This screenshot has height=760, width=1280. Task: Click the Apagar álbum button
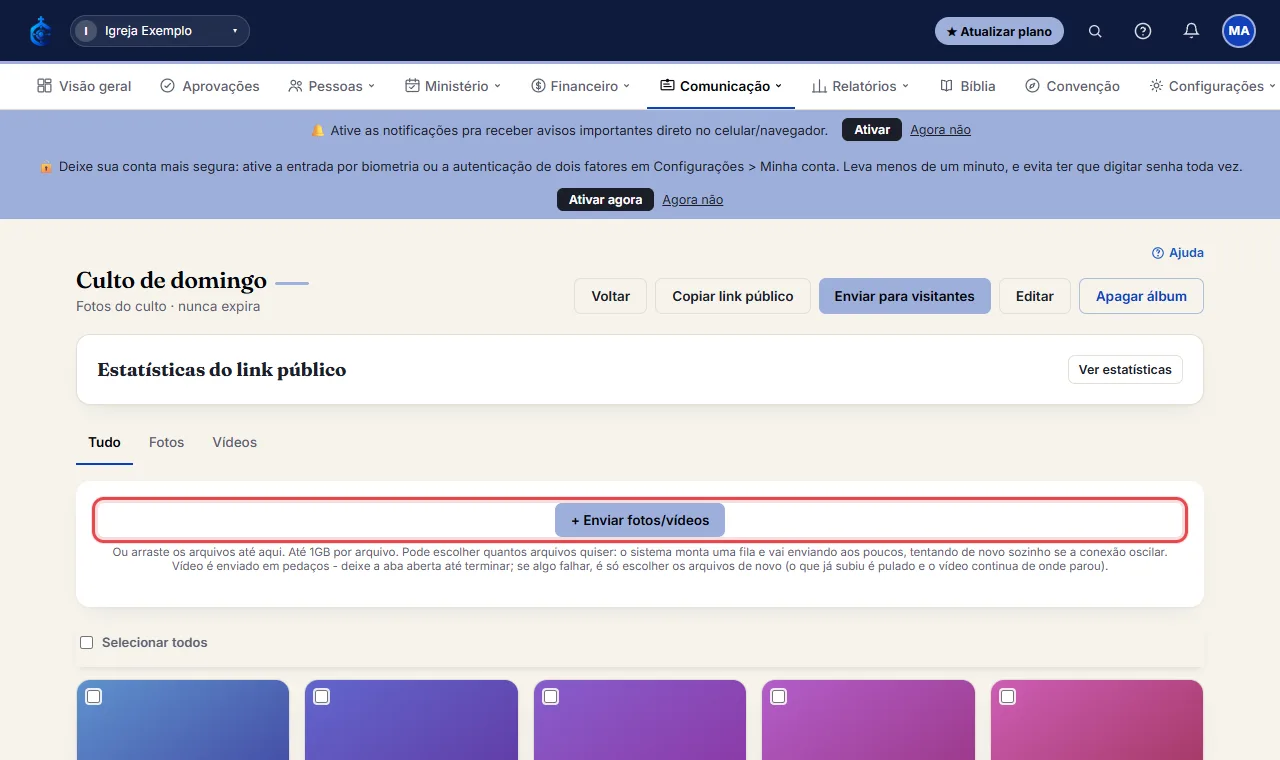point(1141,296)
